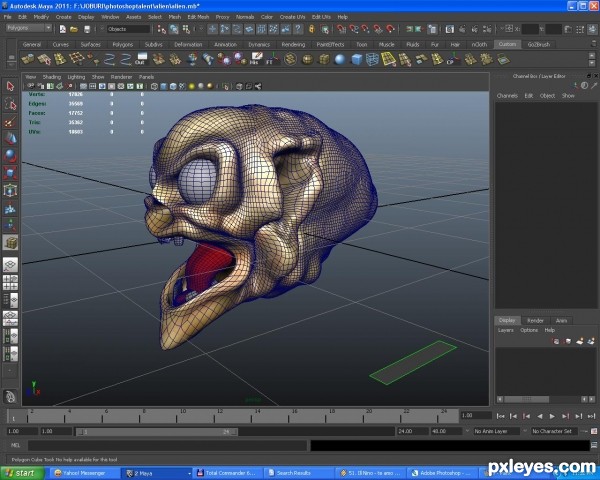Activate the Universal Manipulator tool
The image size is (600, 480).
(10, 190)
